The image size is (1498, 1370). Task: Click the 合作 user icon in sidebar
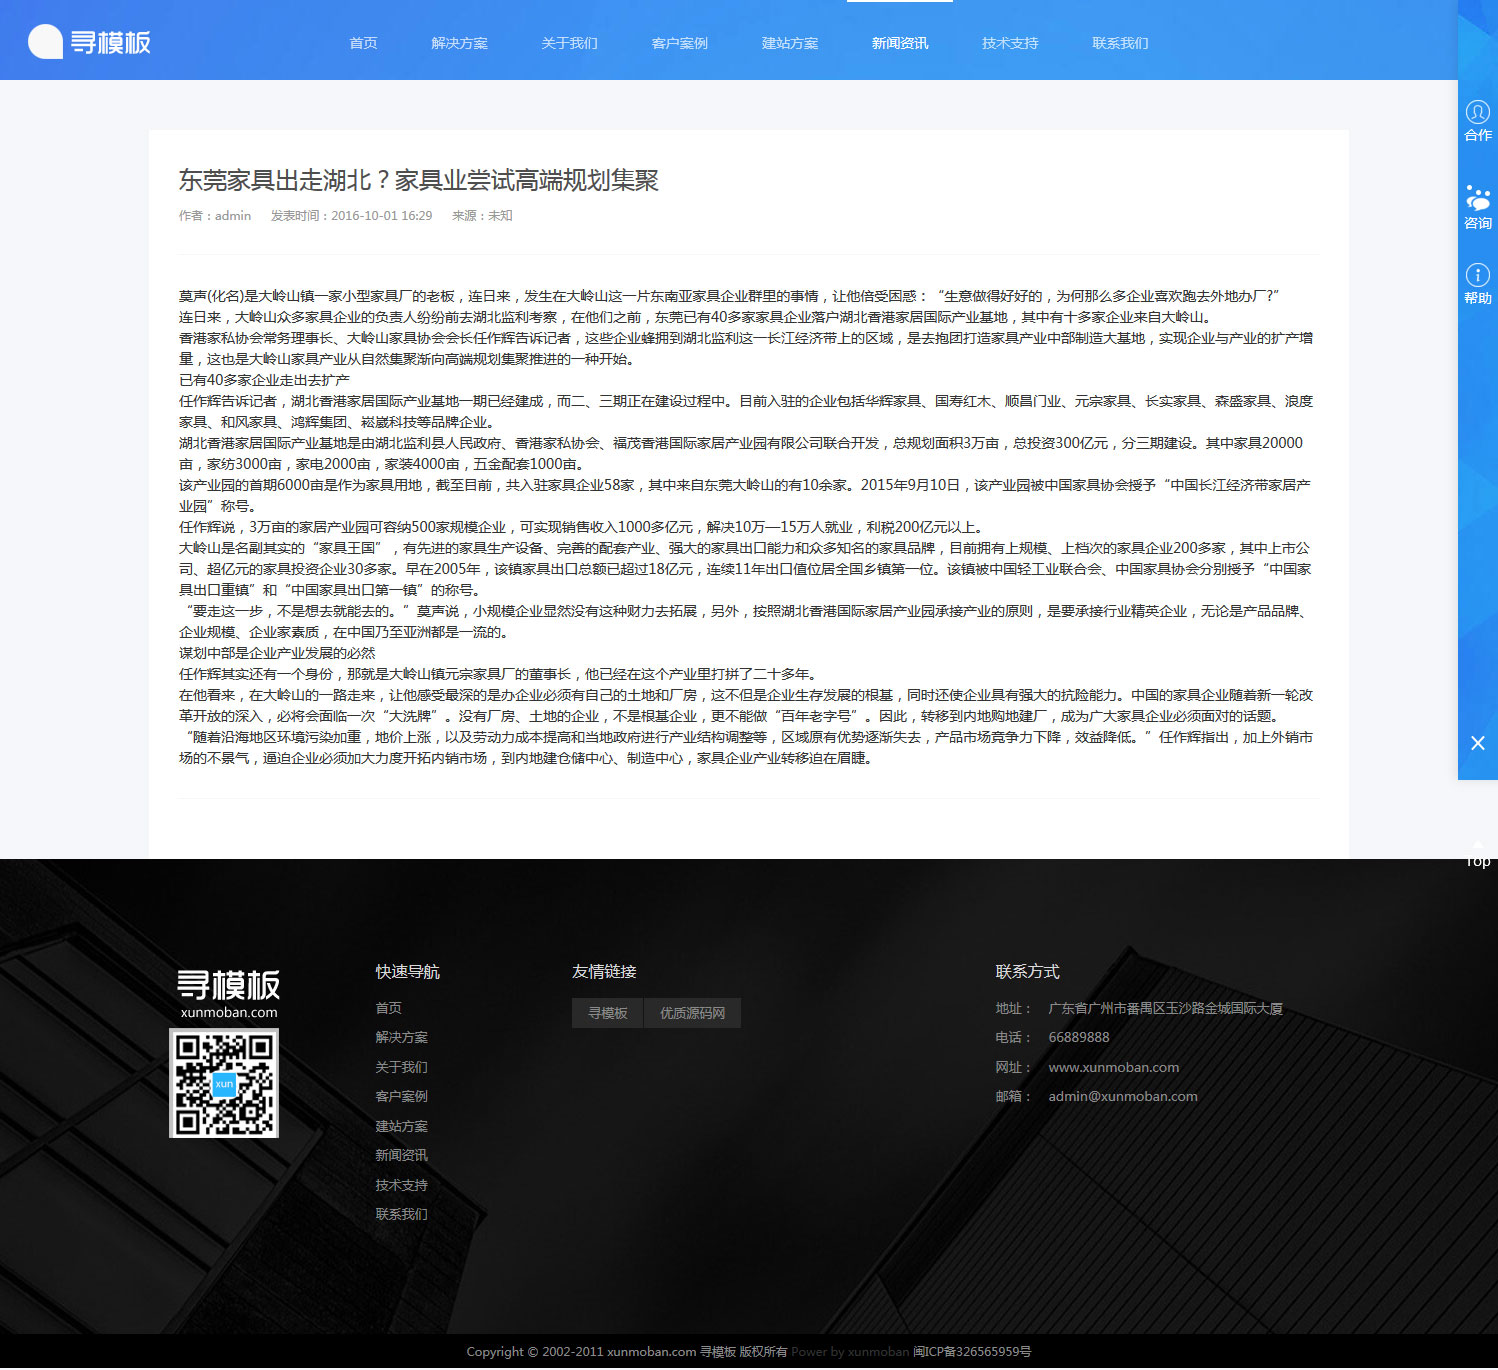click(1477, 113)
